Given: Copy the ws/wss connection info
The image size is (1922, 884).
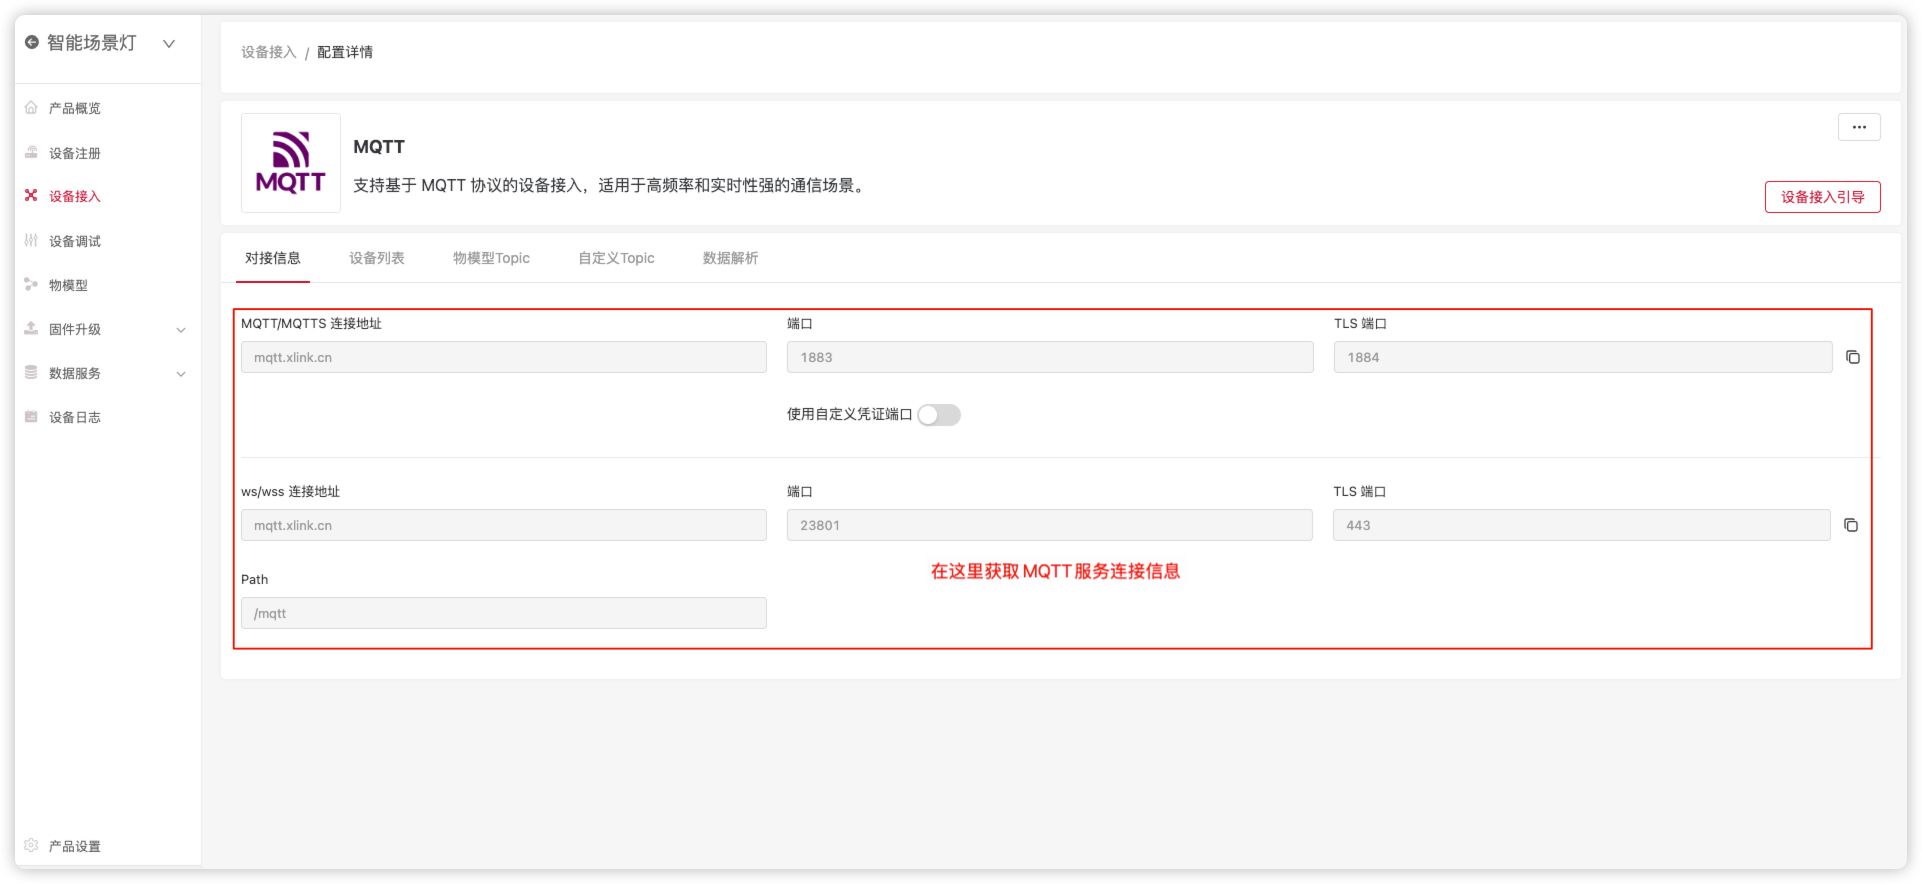Looking at the screenshot, I should point(1850,526).
